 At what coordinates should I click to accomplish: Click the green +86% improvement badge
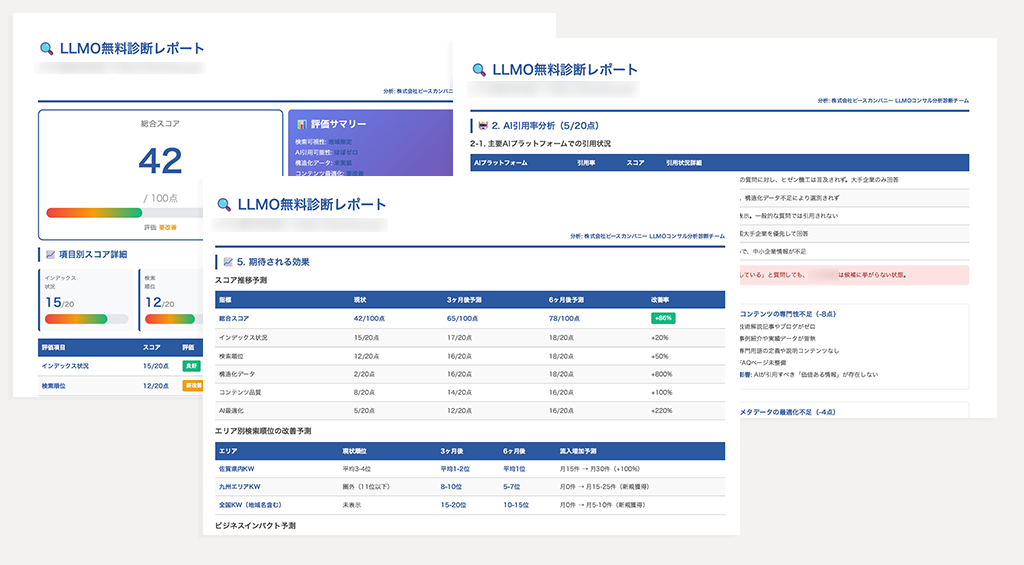coord(663,318)
